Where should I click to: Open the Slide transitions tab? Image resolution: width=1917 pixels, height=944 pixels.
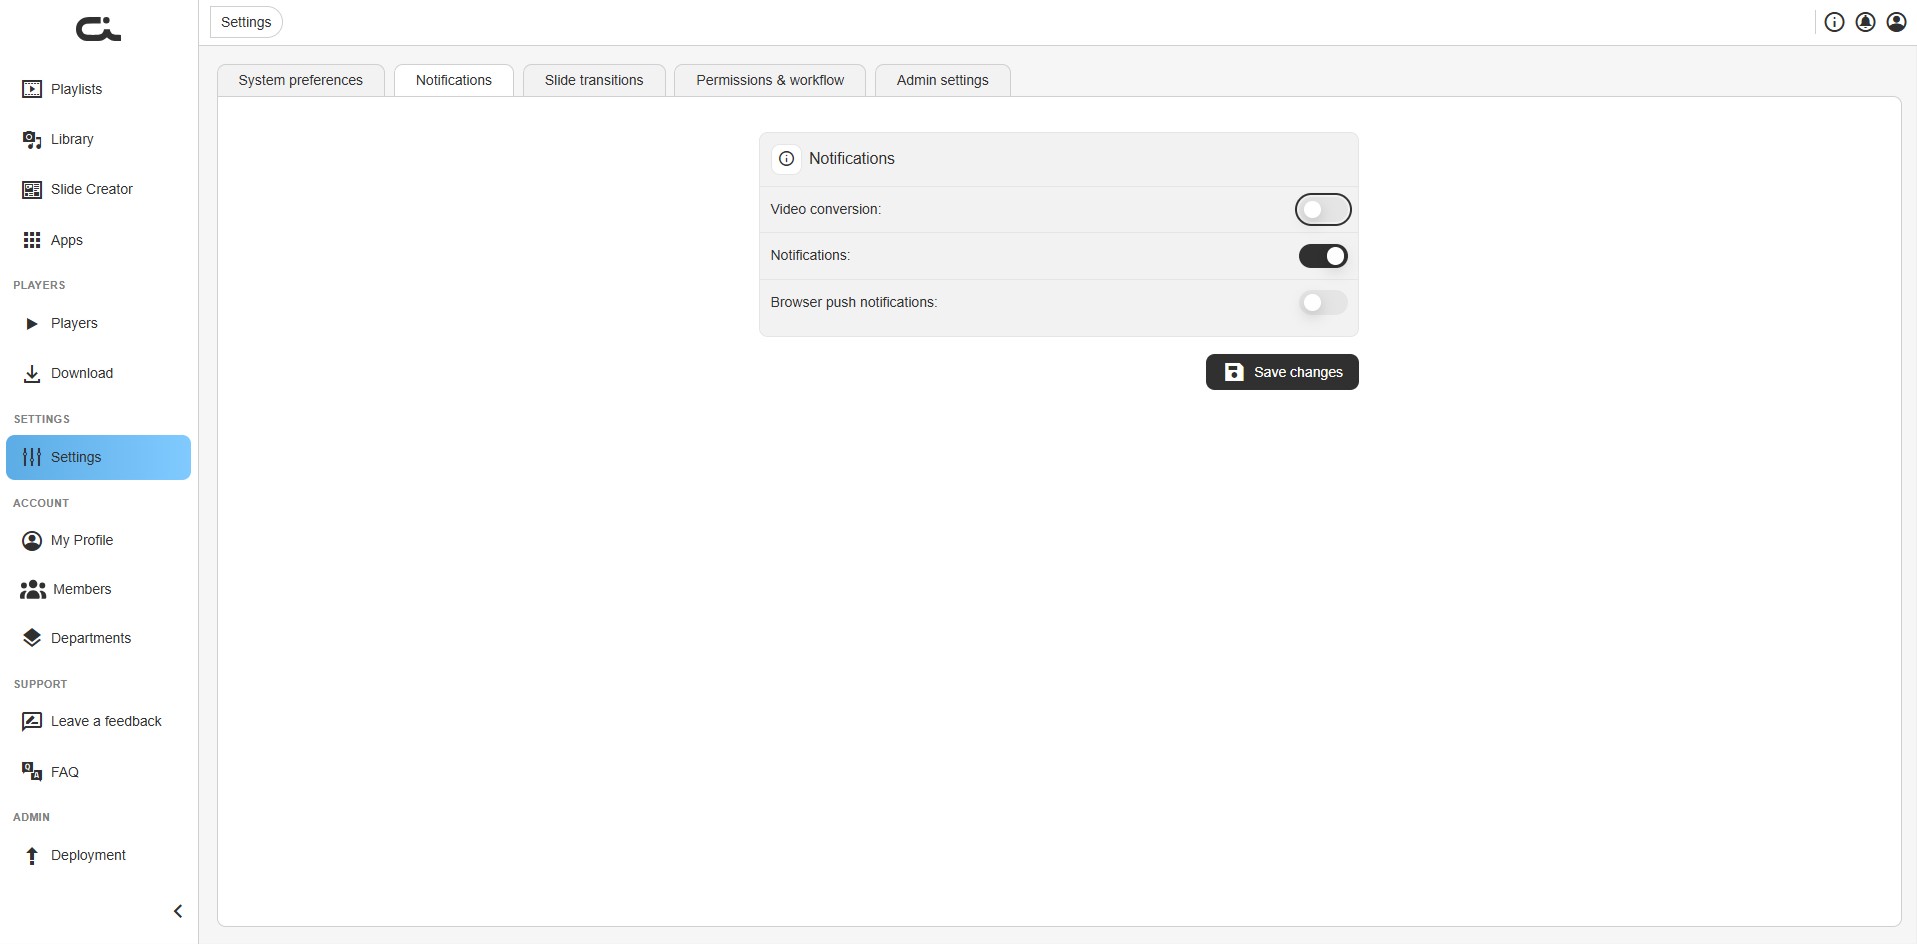(594, 80)
